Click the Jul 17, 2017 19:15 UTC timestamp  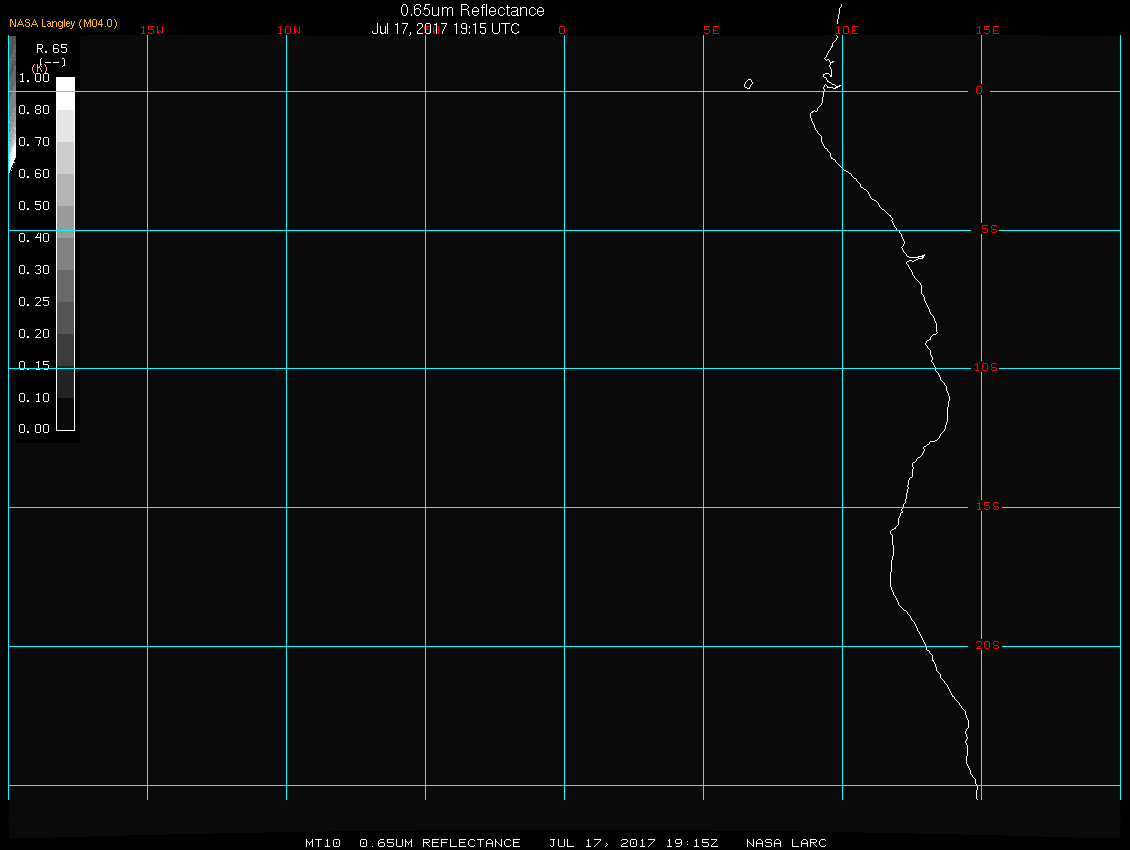click(x=445, y=29)
